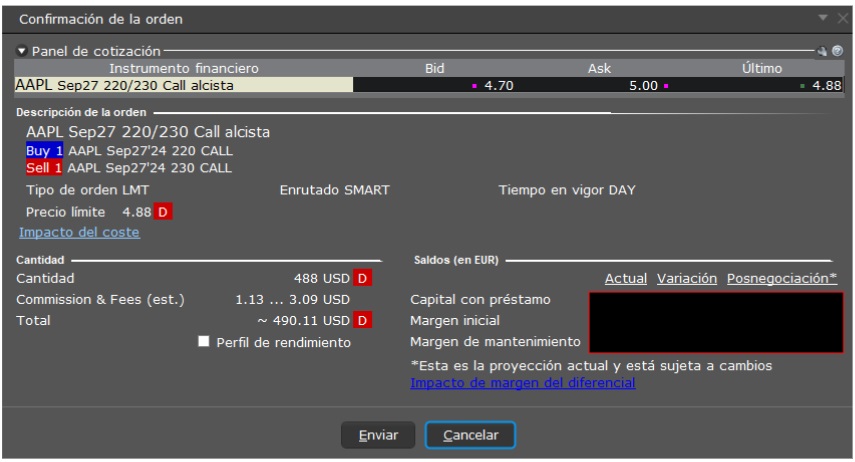
Task: Click the order title AAPL Sep27 220/230 Call alcista
Action: click(x=148, y=132)
